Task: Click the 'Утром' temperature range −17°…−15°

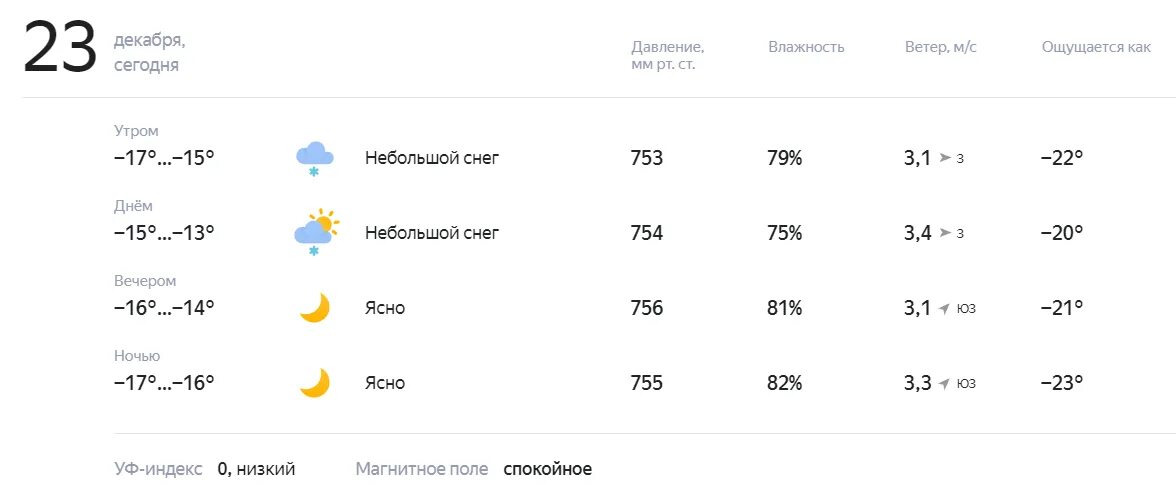Action: pyautogui.click(x=164, y=158)
